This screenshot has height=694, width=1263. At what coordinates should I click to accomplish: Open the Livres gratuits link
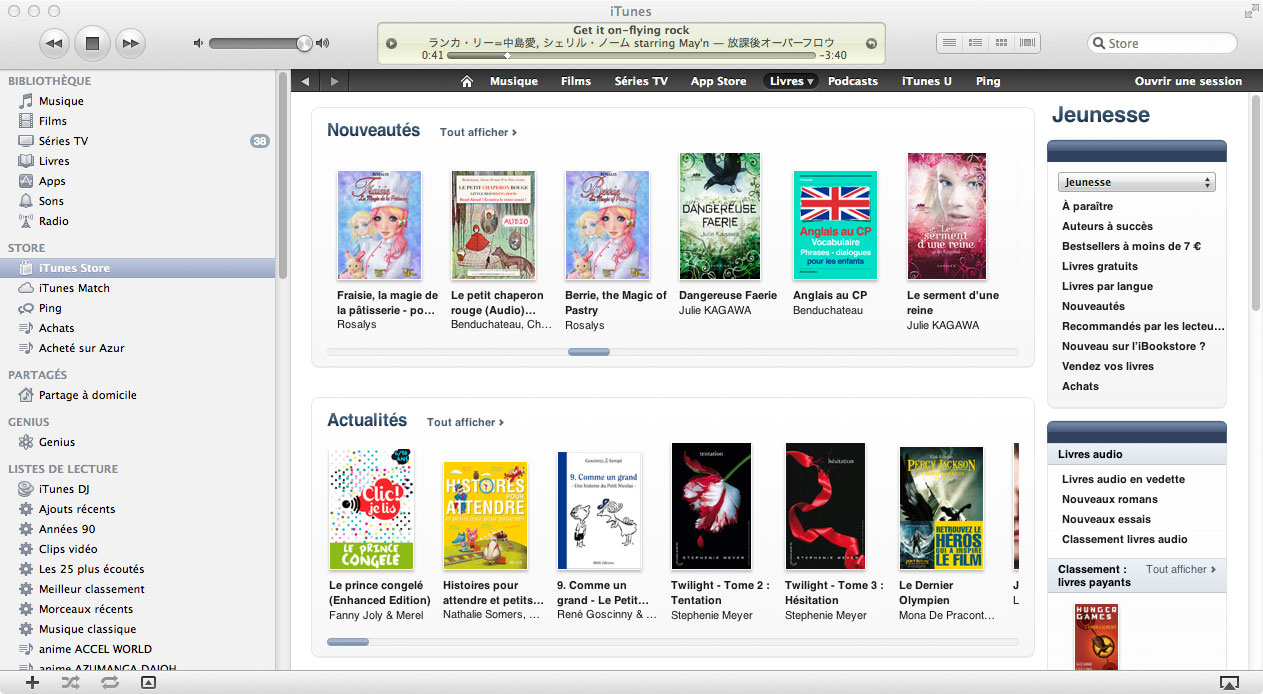[x=1100, y=266]
